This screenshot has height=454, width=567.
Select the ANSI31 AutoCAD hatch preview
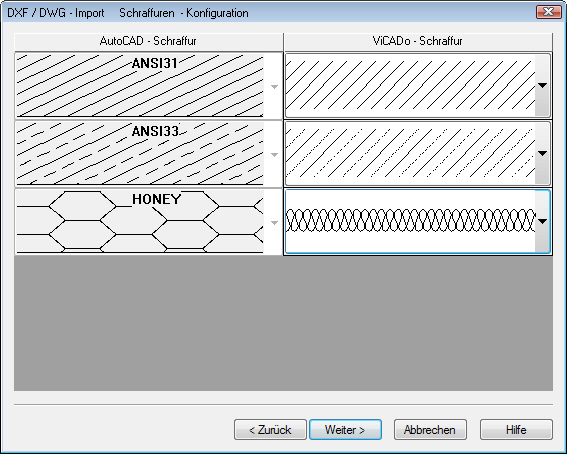coord(140,86)
